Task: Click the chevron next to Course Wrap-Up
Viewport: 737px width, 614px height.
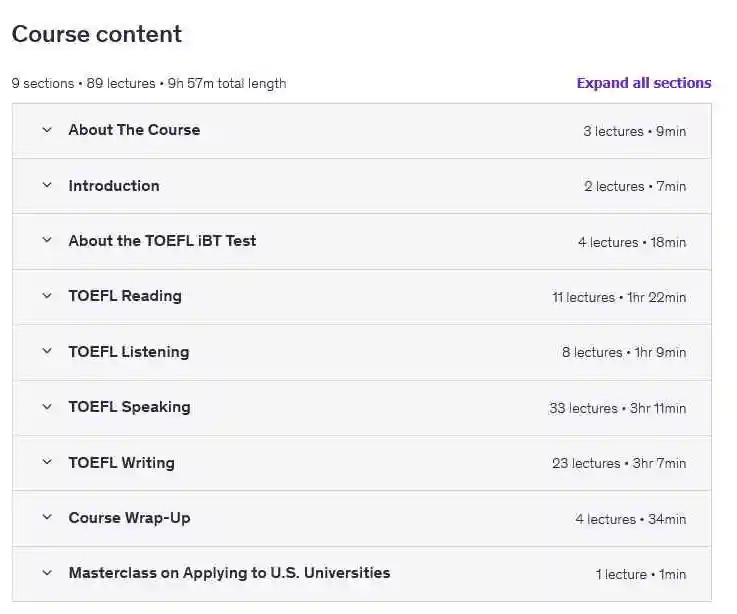Action: tap(46, 518)
